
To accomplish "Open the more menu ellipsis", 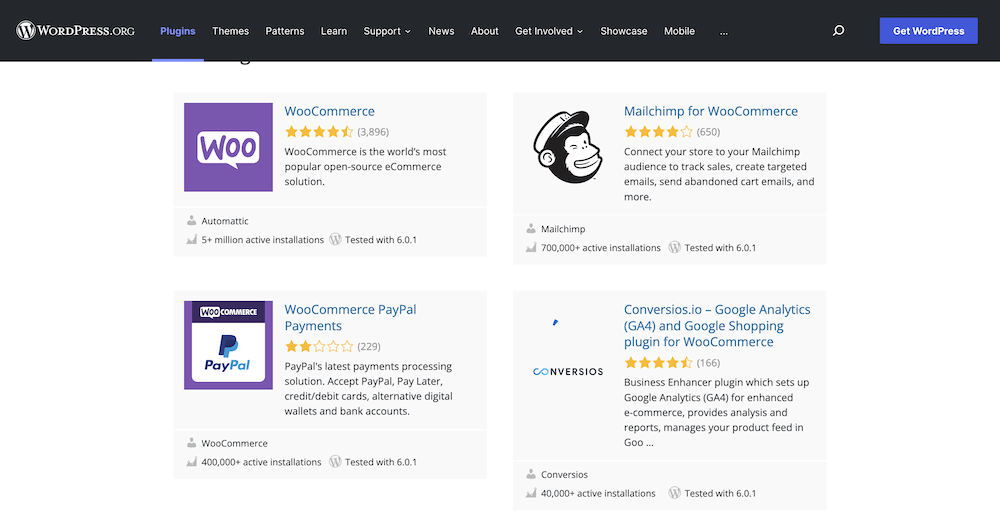I will click(723, 31).
